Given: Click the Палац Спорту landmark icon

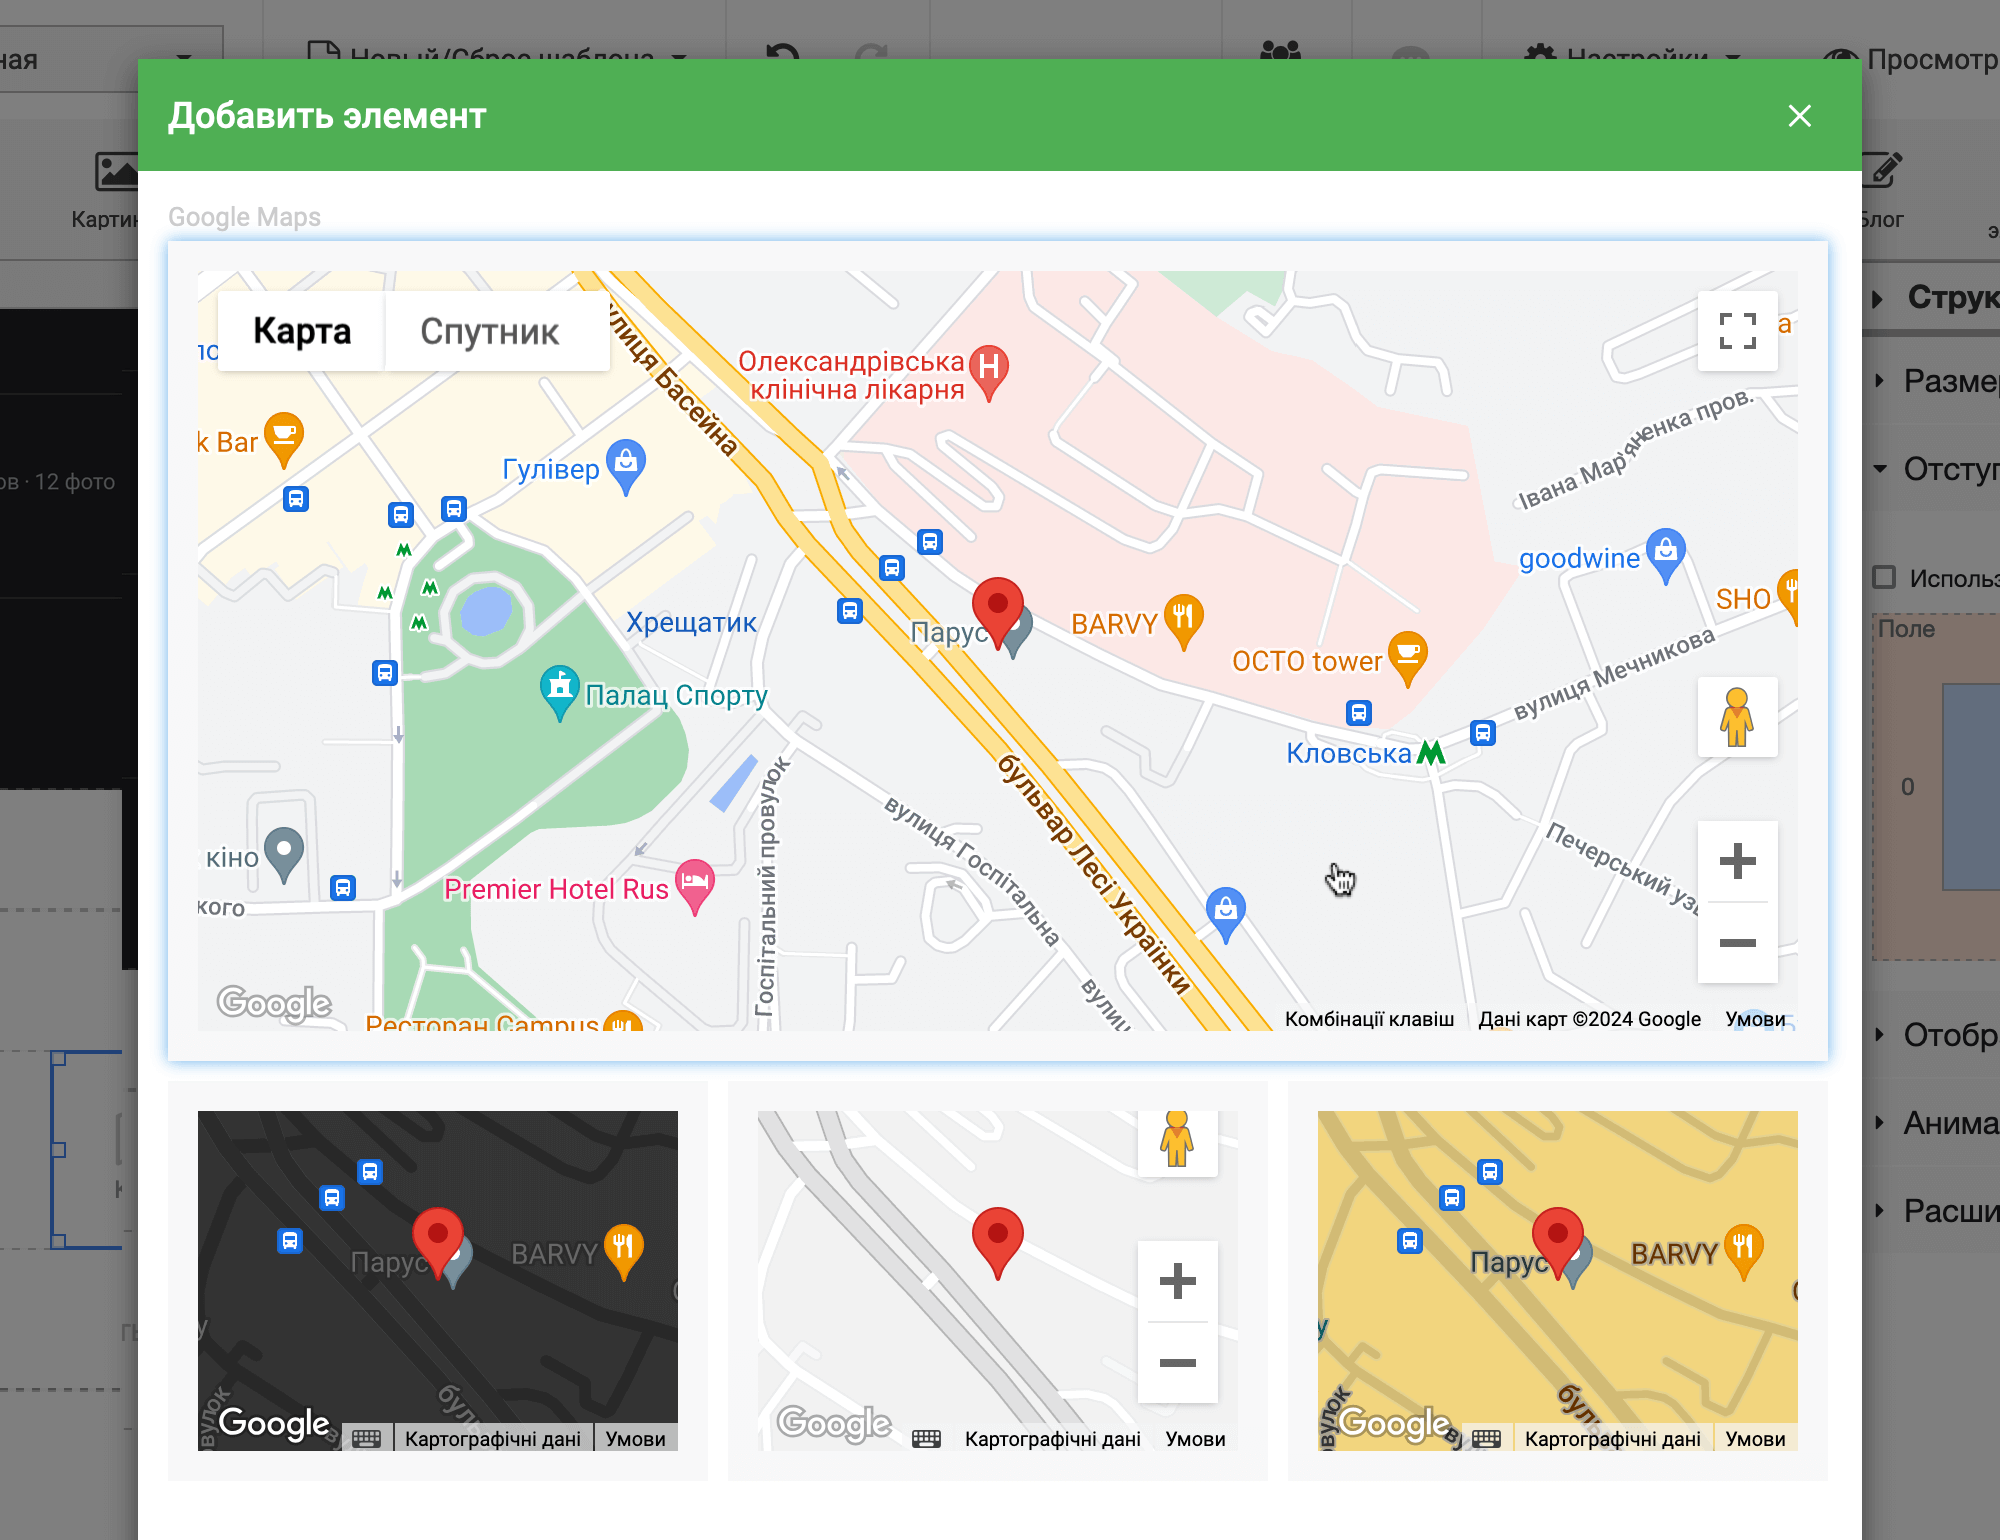Looking at the screenshot, I should (x=560, y=692).
